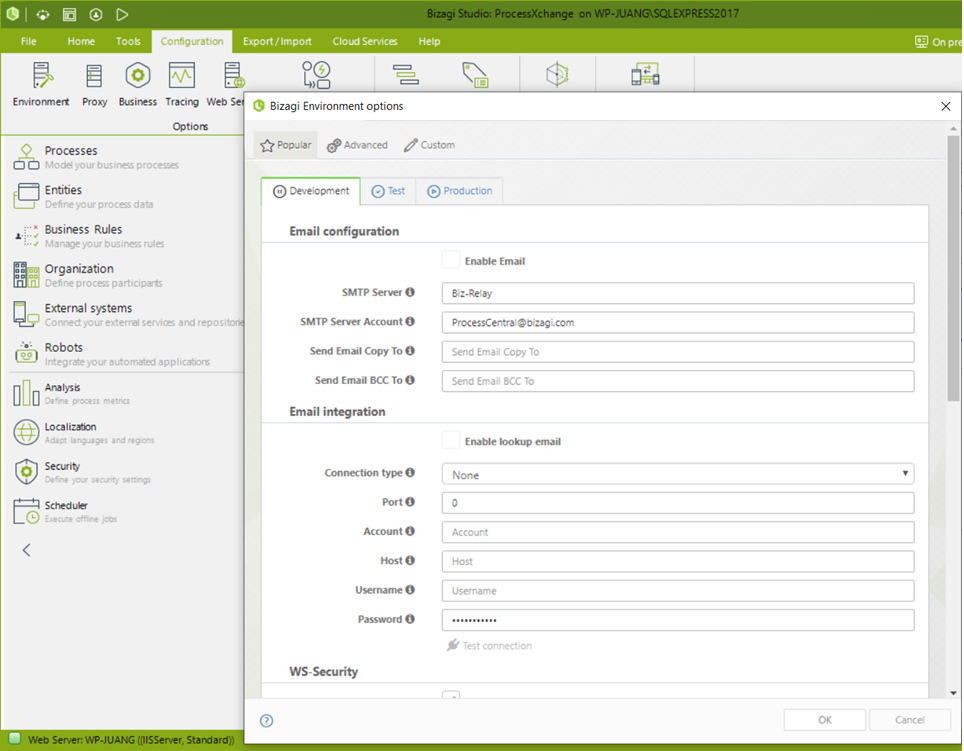Screen dimensions: 964x751
Task: Click the sequences ribbon icon with gears
Action: point(317,74)
